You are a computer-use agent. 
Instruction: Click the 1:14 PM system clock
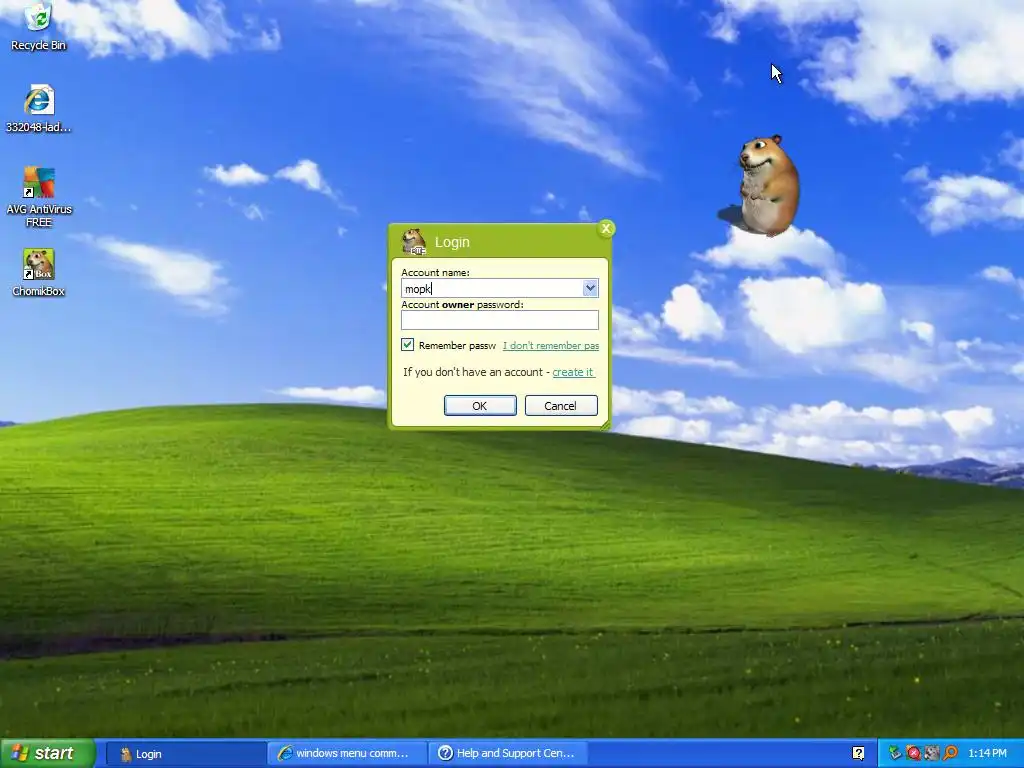tap(987, 754)
